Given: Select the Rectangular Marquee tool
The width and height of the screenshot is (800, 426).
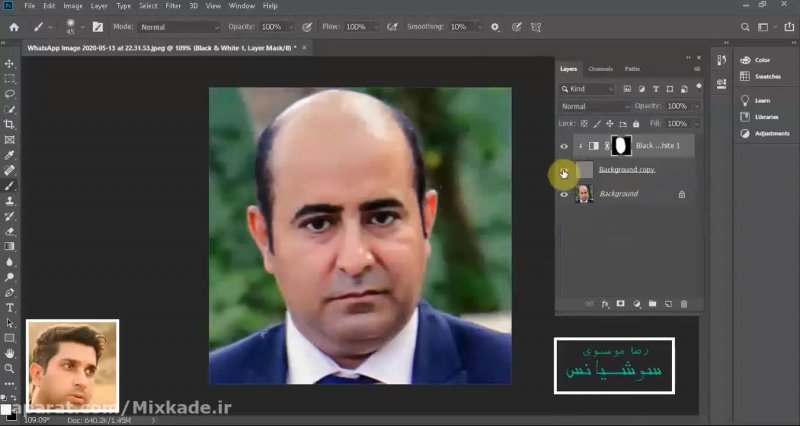Looking at the screenshot, I should pyautogui.click(x=10, y=78).
